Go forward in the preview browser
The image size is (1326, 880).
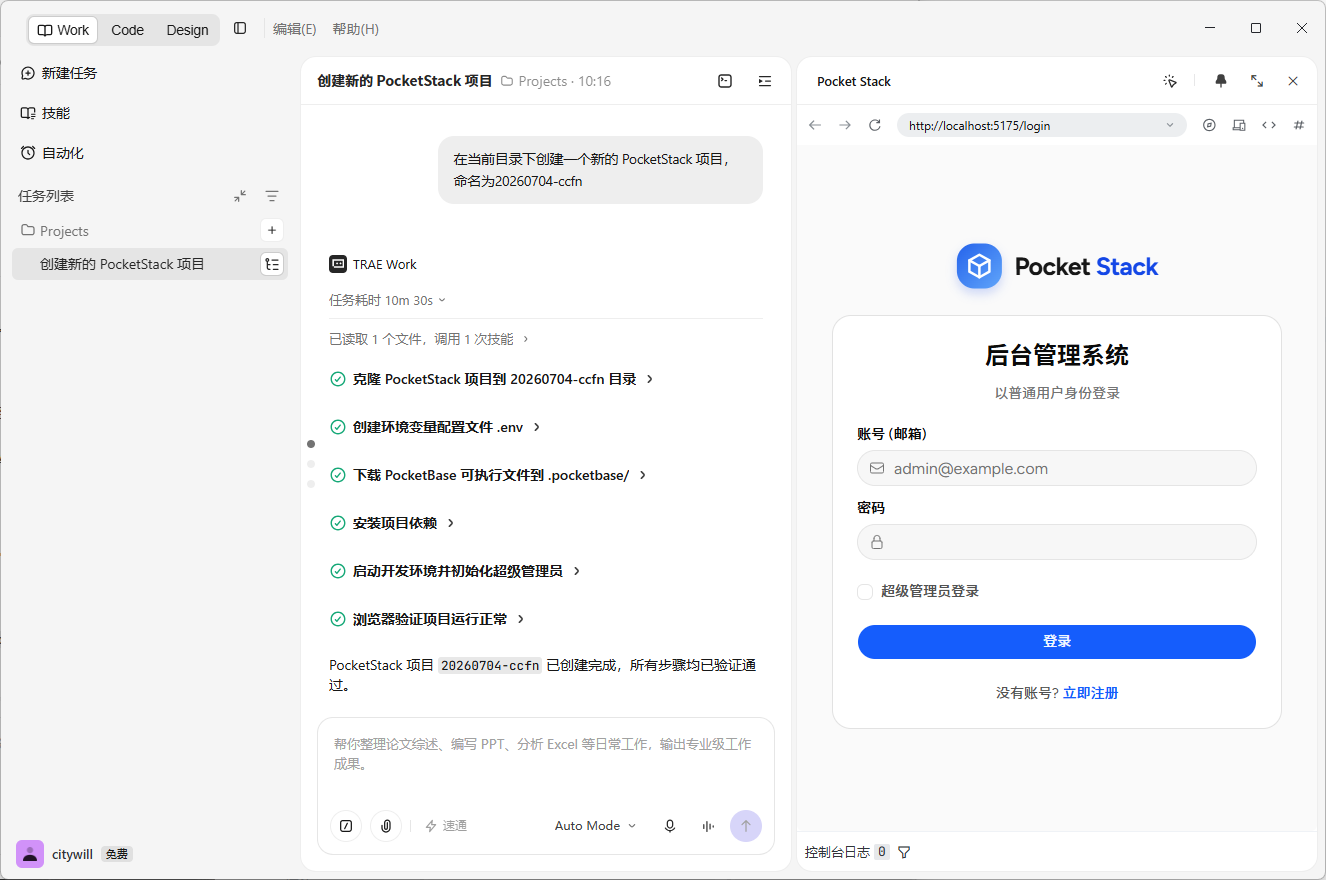tap(845, 125)
